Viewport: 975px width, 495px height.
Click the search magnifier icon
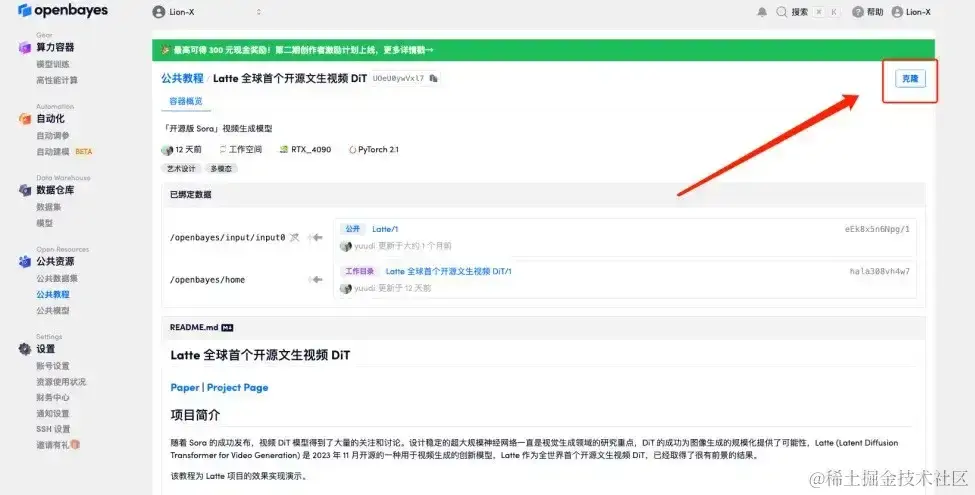click(x=782, y=12)
